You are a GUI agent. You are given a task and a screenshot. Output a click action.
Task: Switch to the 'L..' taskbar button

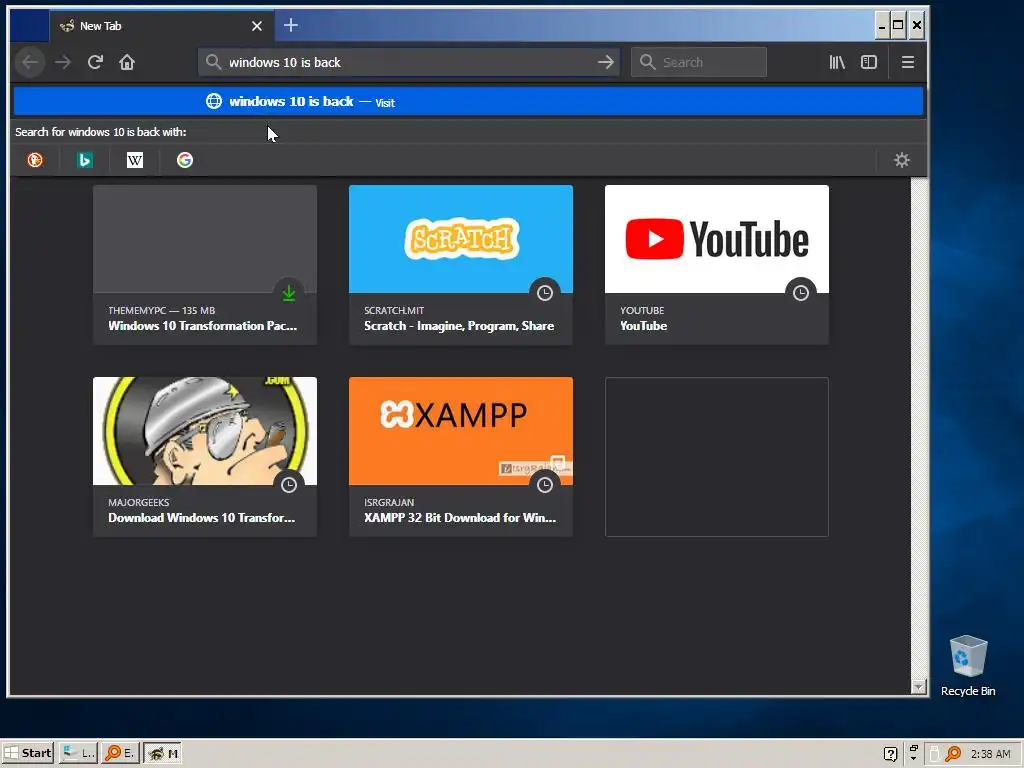tap(78, 753)
